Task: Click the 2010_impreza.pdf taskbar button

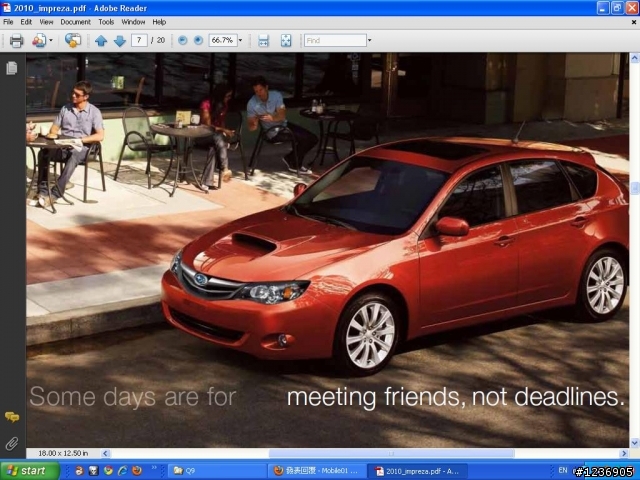Action: click(418, 471)
